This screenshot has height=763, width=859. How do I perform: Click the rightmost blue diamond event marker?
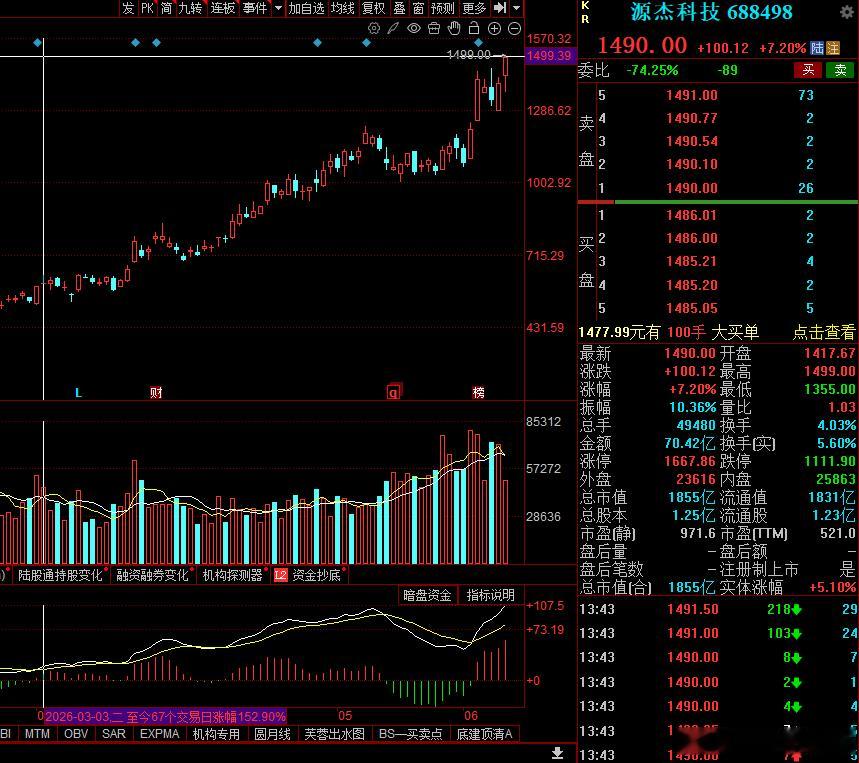point(478,42)
